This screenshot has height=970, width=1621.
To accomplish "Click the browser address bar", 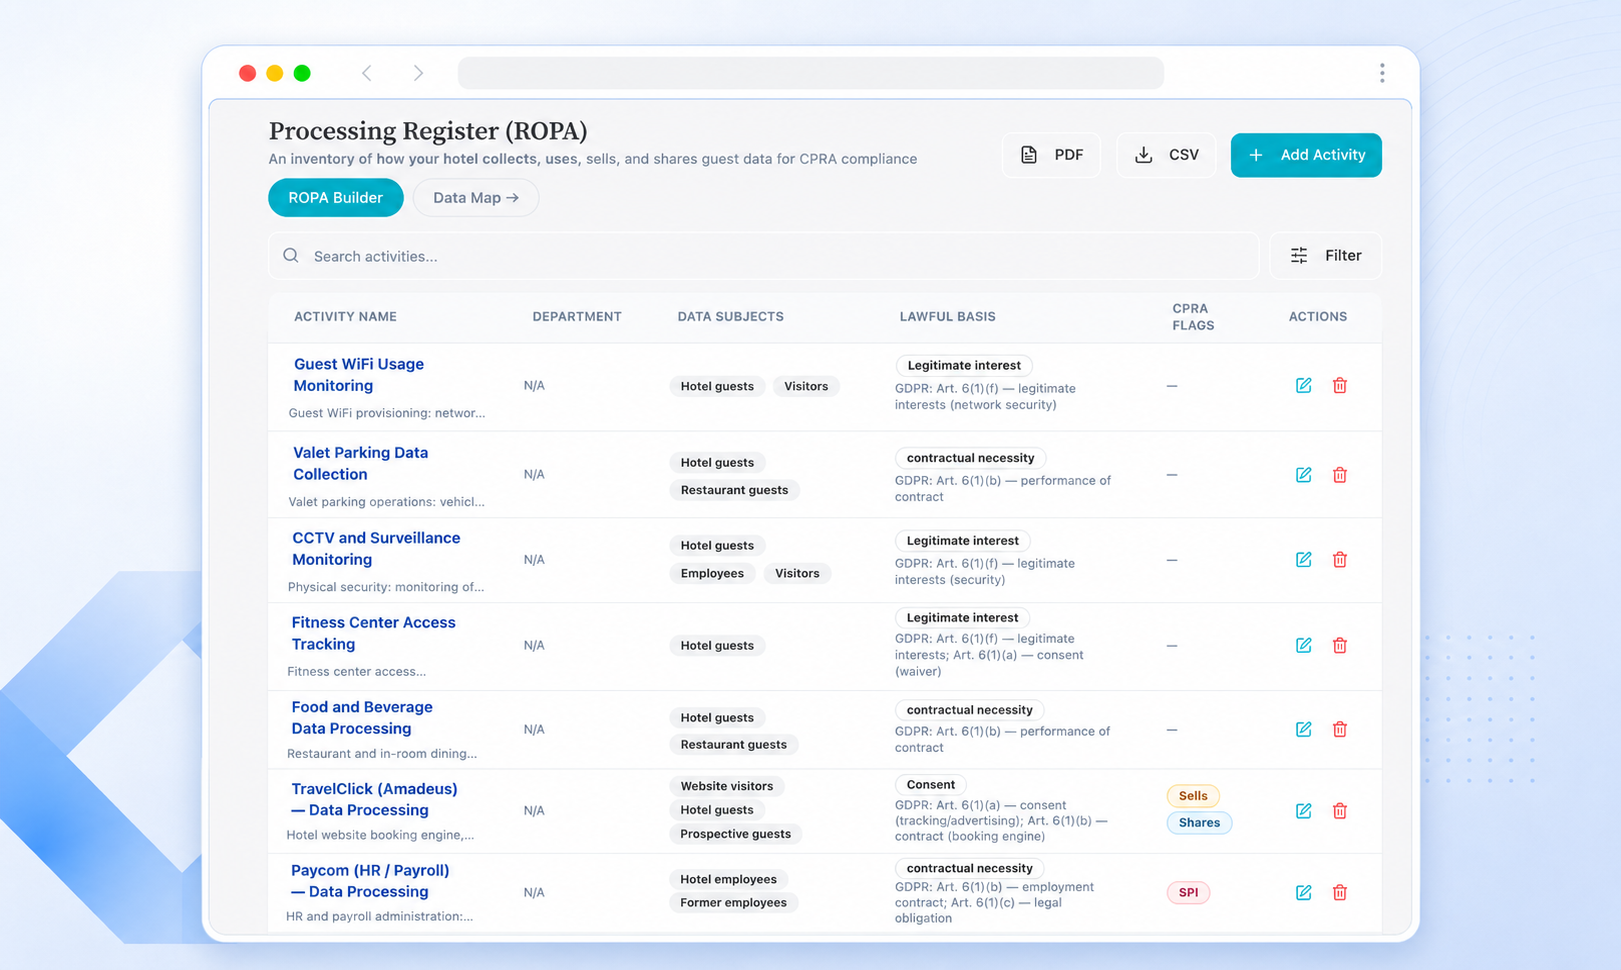I will [811, 73].
